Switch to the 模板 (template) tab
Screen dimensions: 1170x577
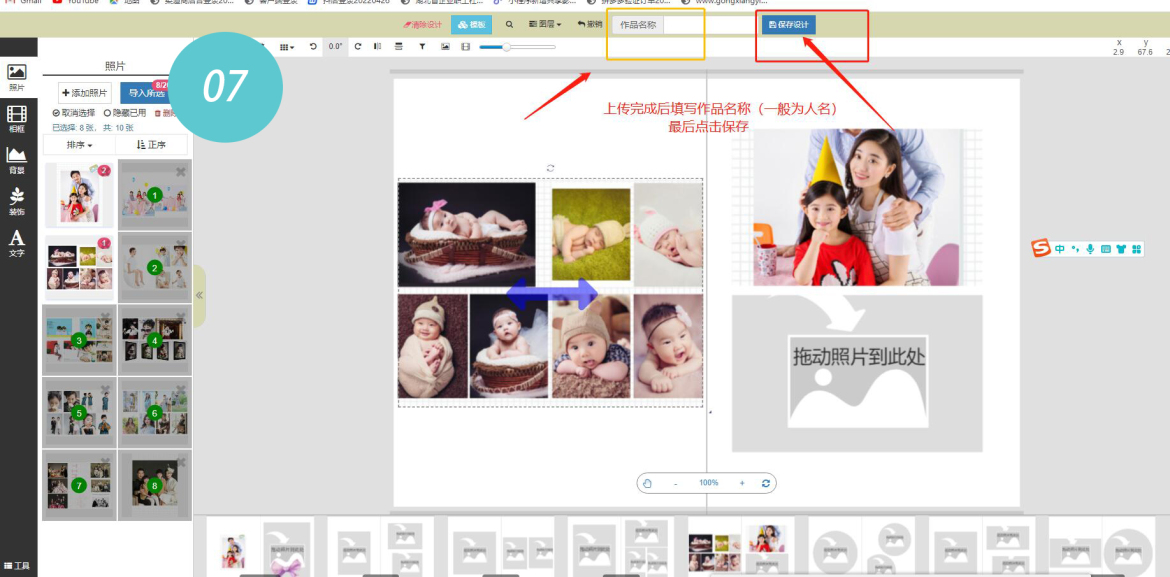pyautogui.click(x=471, y=24)
